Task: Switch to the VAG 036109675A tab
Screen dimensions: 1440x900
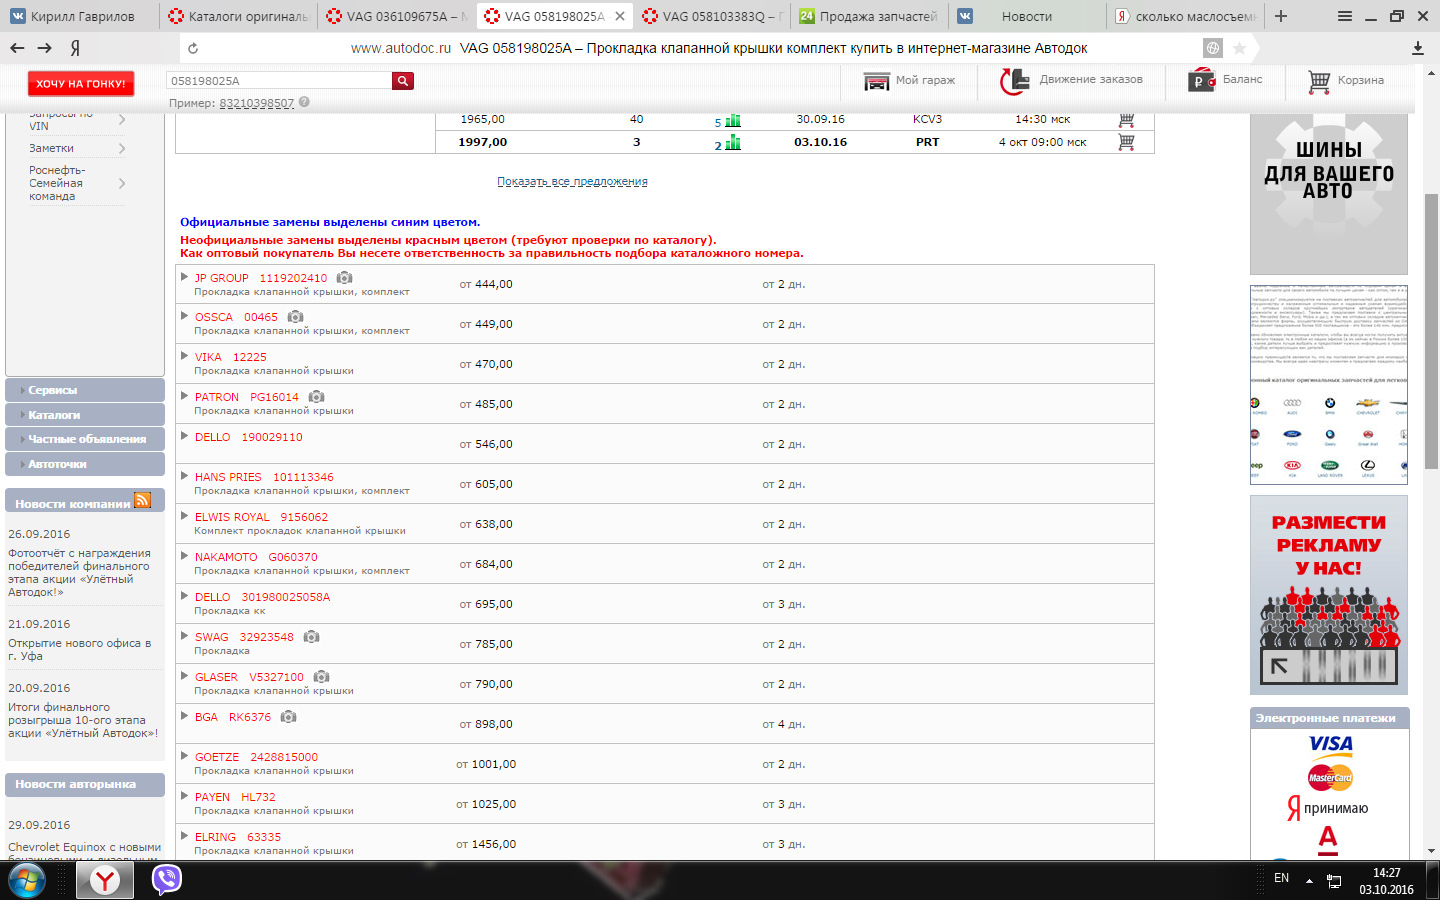Action: tap(398, 16)
